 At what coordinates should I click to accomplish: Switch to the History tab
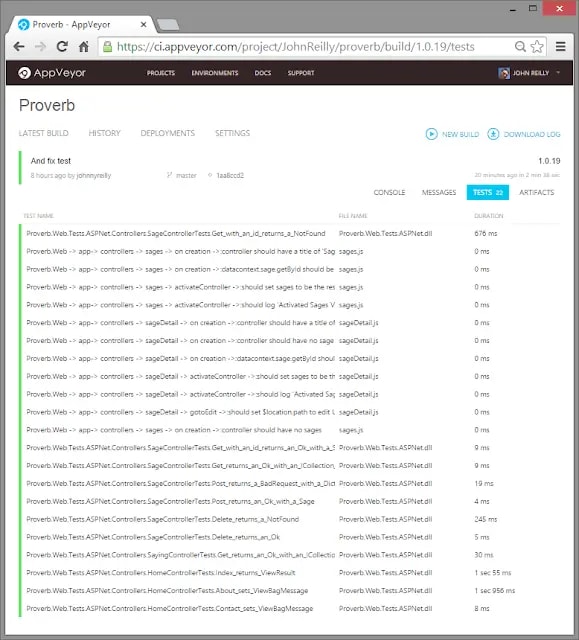pos(104,133)
